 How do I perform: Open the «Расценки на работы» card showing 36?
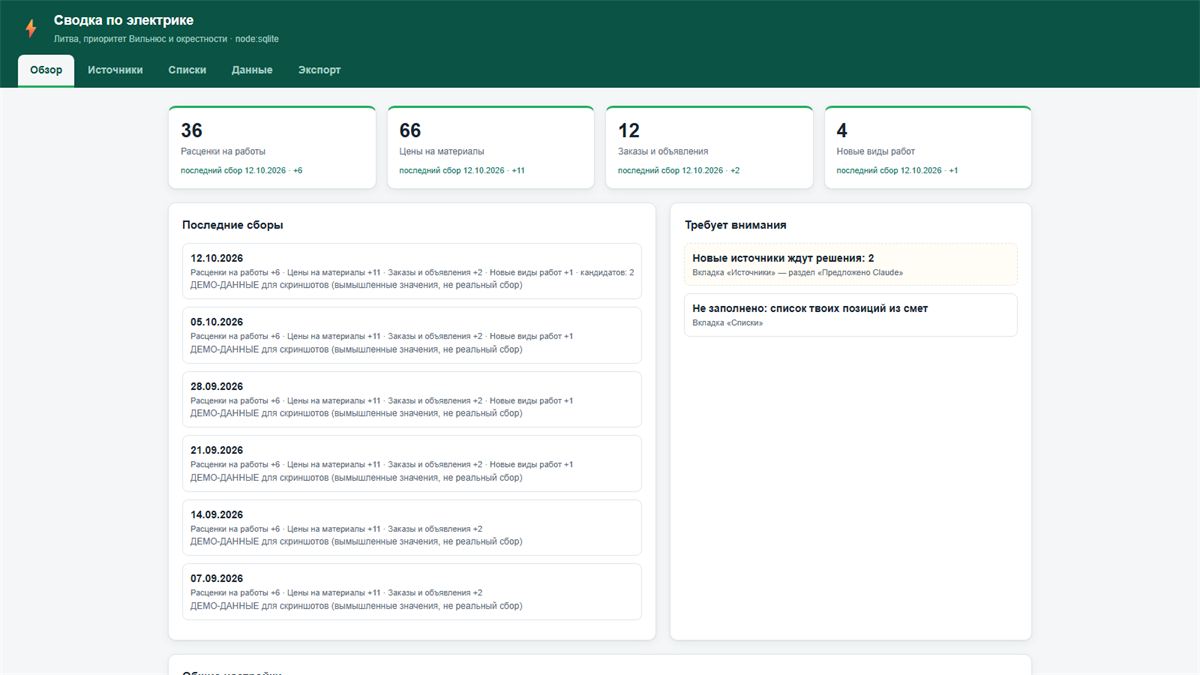tap(272, 147)
